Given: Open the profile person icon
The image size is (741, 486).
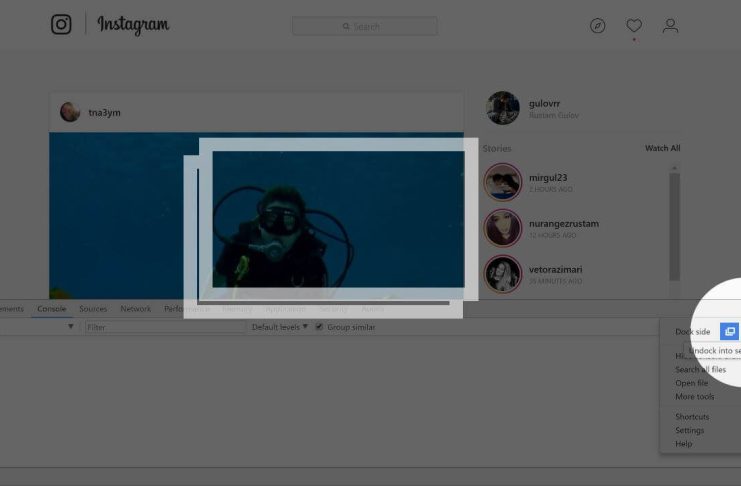Looking at the screenshot, I should coord(670,26).
